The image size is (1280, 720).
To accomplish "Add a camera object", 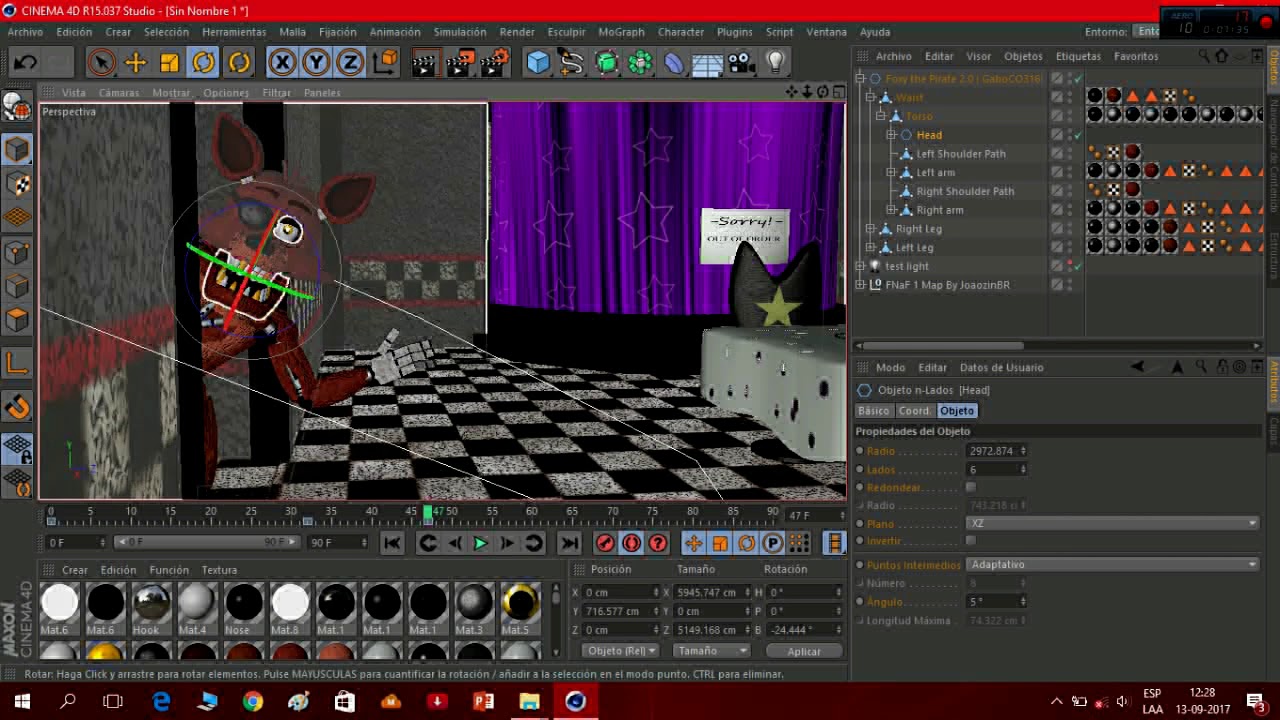I will 741,62.
